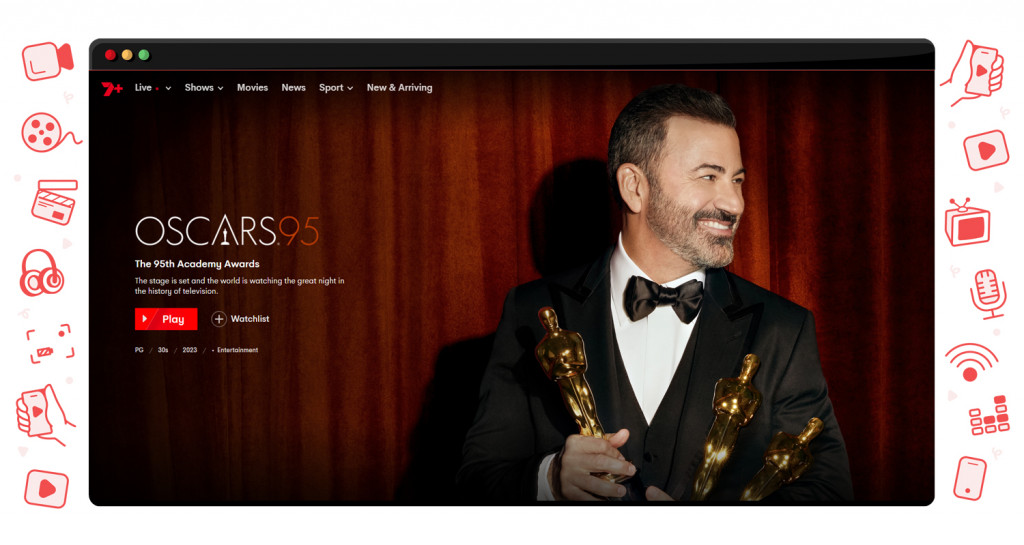Image resolution: width=1024 pixels, height=545 pixels.
Task: Click the yellow minimize window dot
Action: pos(127,55)
